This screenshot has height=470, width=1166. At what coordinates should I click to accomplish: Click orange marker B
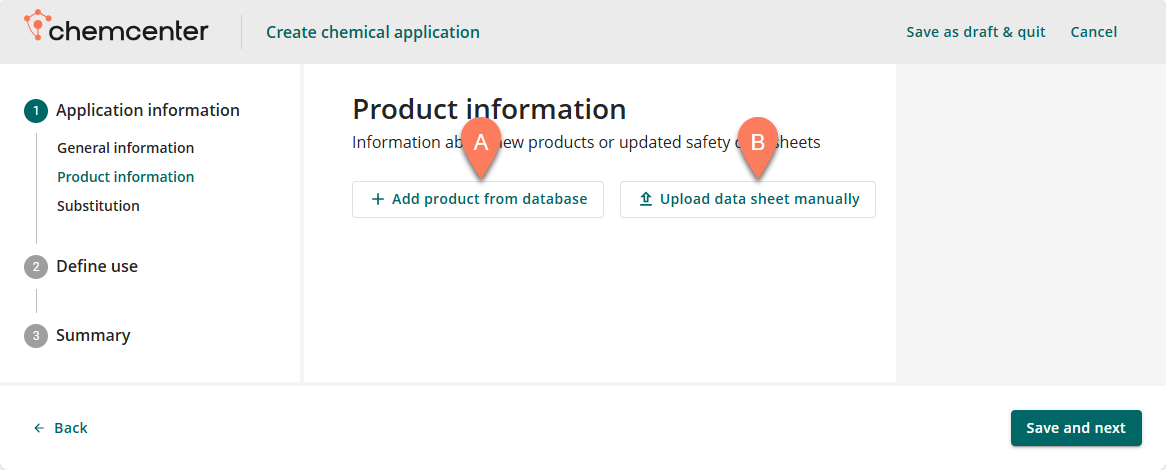click(758, 143)
